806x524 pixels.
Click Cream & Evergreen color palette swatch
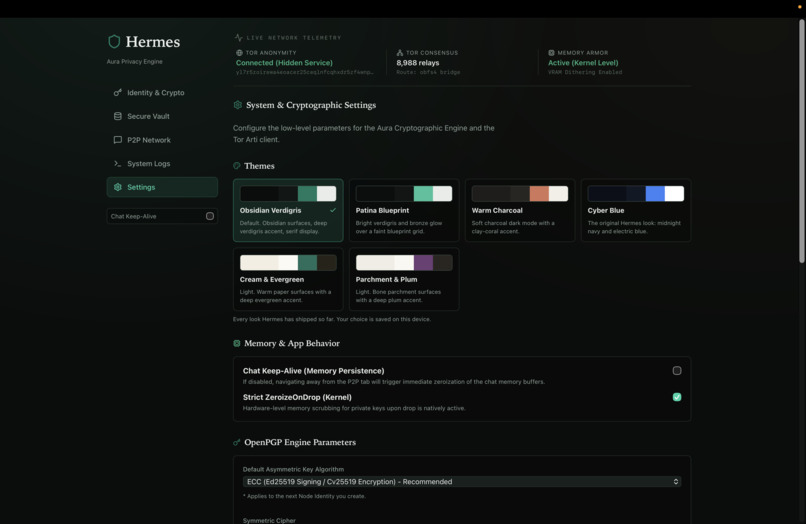[288, 263]
